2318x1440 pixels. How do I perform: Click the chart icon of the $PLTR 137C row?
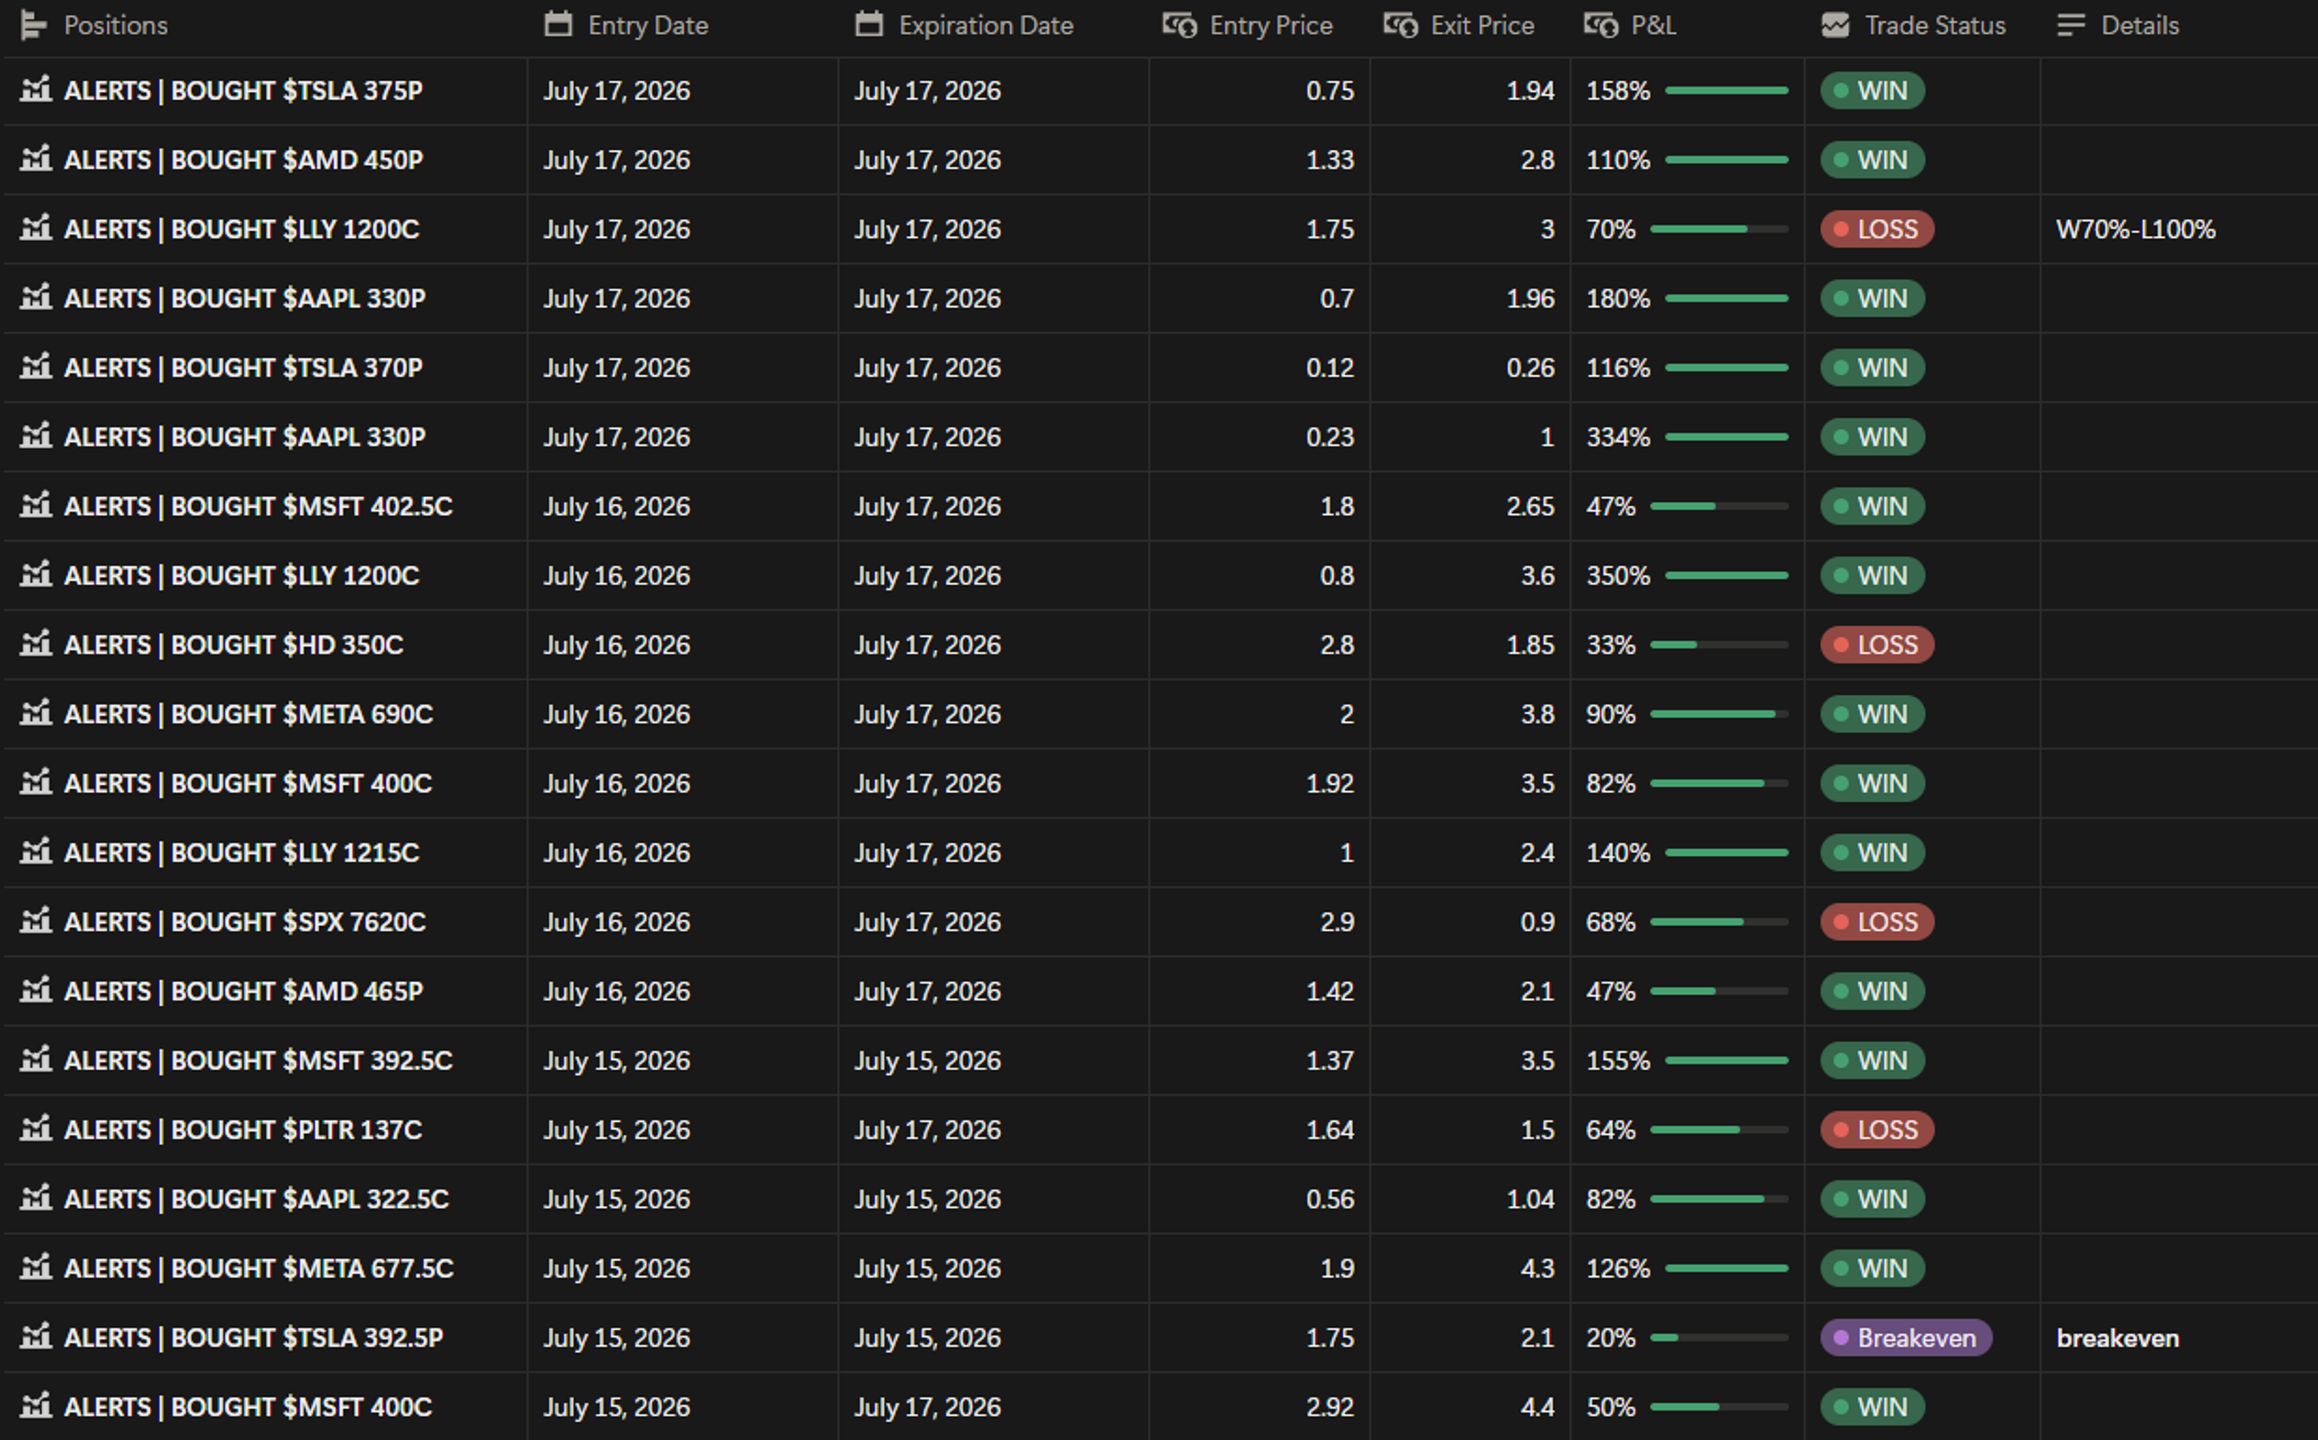click(x=36, y=1129)
